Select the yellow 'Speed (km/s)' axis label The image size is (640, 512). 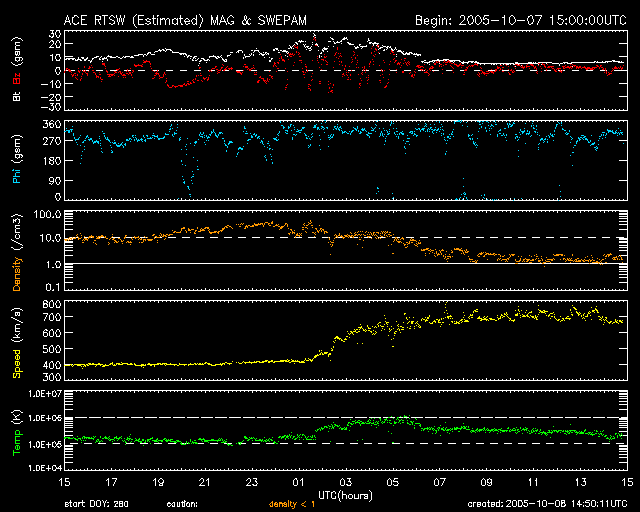click(x=17, y=343)
